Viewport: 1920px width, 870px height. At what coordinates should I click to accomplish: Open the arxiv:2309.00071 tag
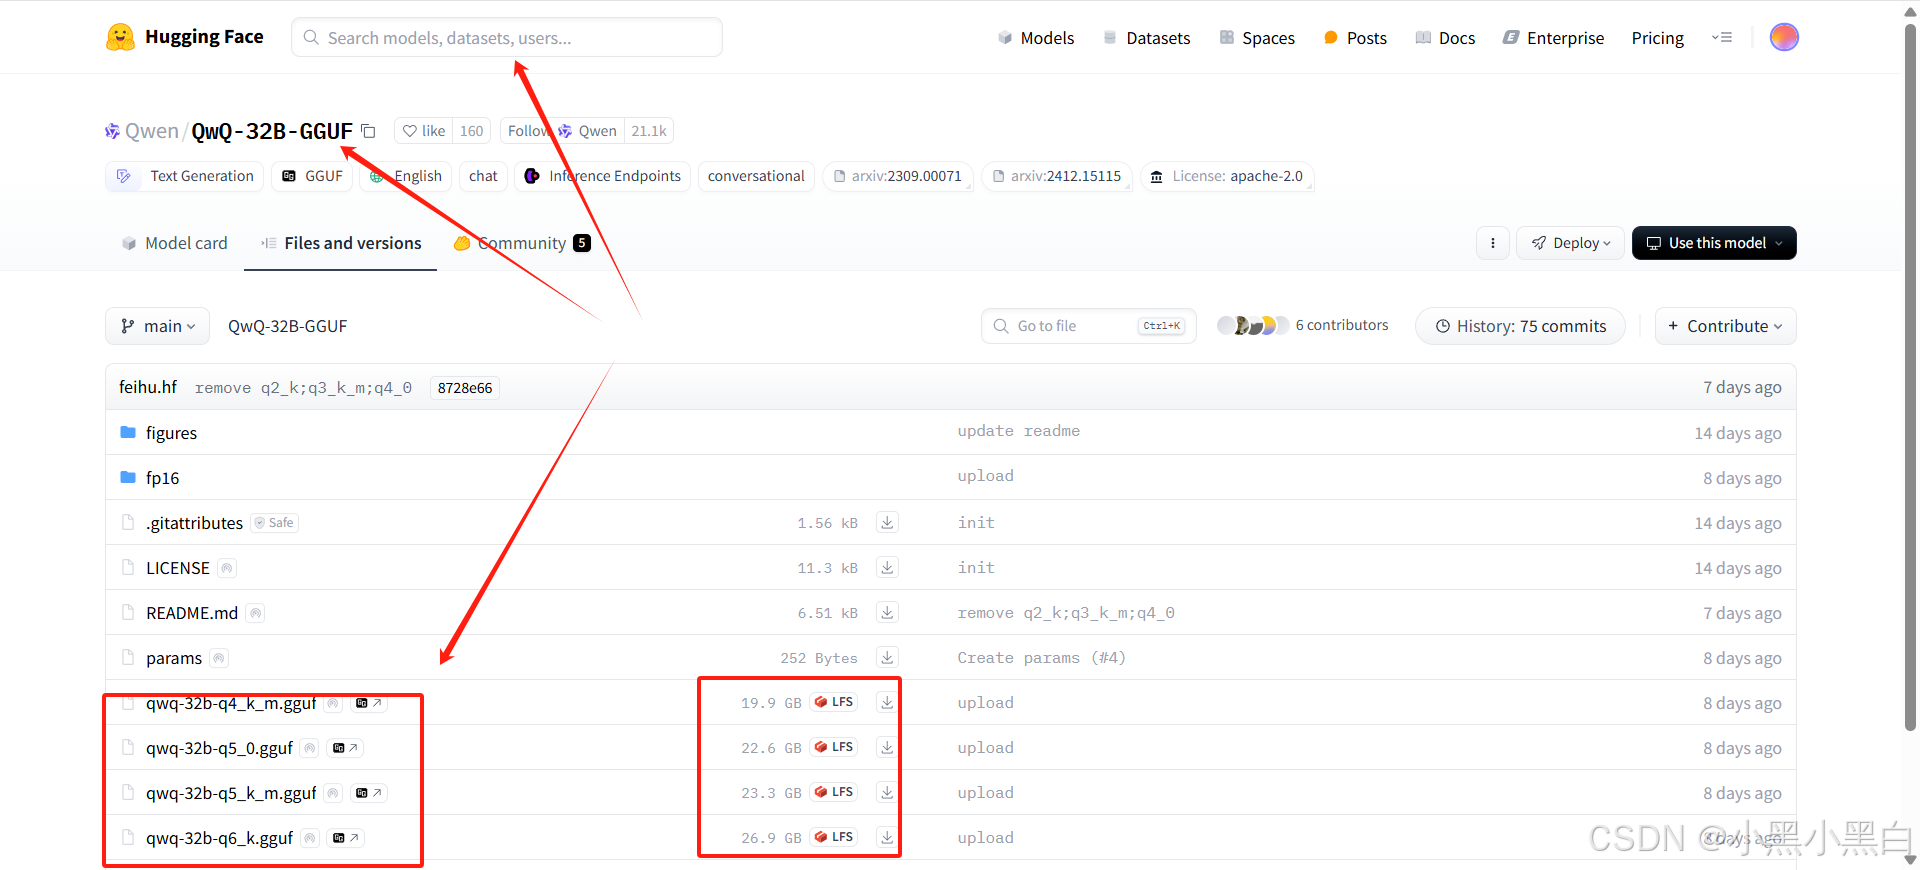pyautogui.click(x=897, y=176)
